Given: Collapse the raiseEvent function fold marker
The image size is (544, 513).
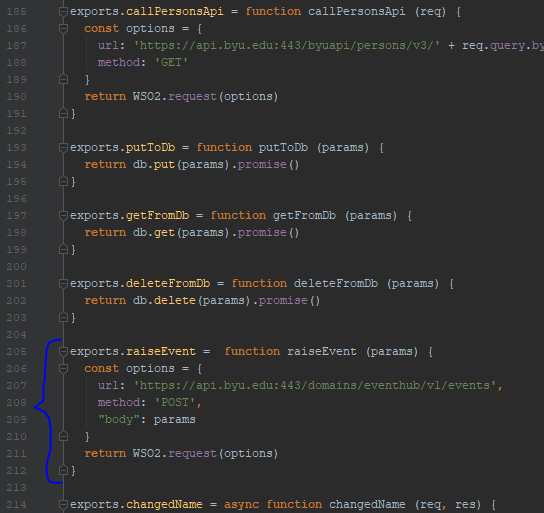Looking at the screenshot, I should [63, 352].
